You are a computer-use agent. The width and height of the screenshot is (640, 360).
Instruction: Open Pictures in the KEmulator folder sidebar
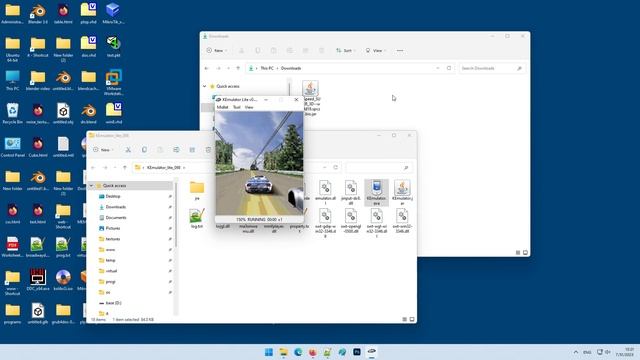click(113, 228)
